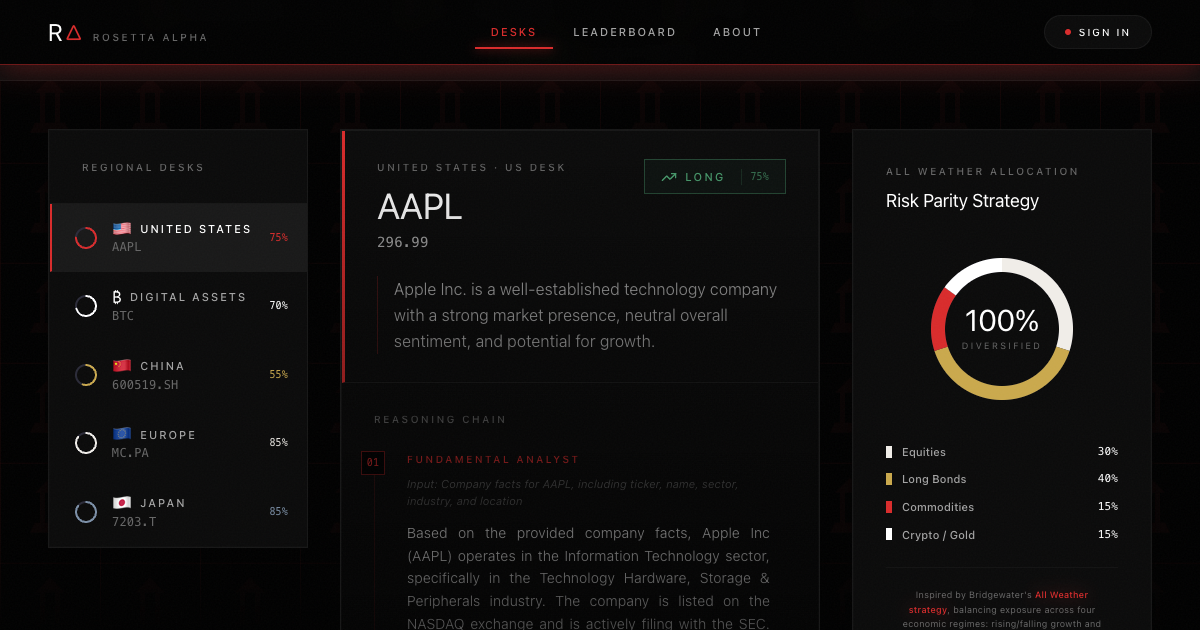The height and width of the screenshot is (630, 1200).
Task: Click the Rosetta Alpha brand name
Action: [x=150, y=38]
